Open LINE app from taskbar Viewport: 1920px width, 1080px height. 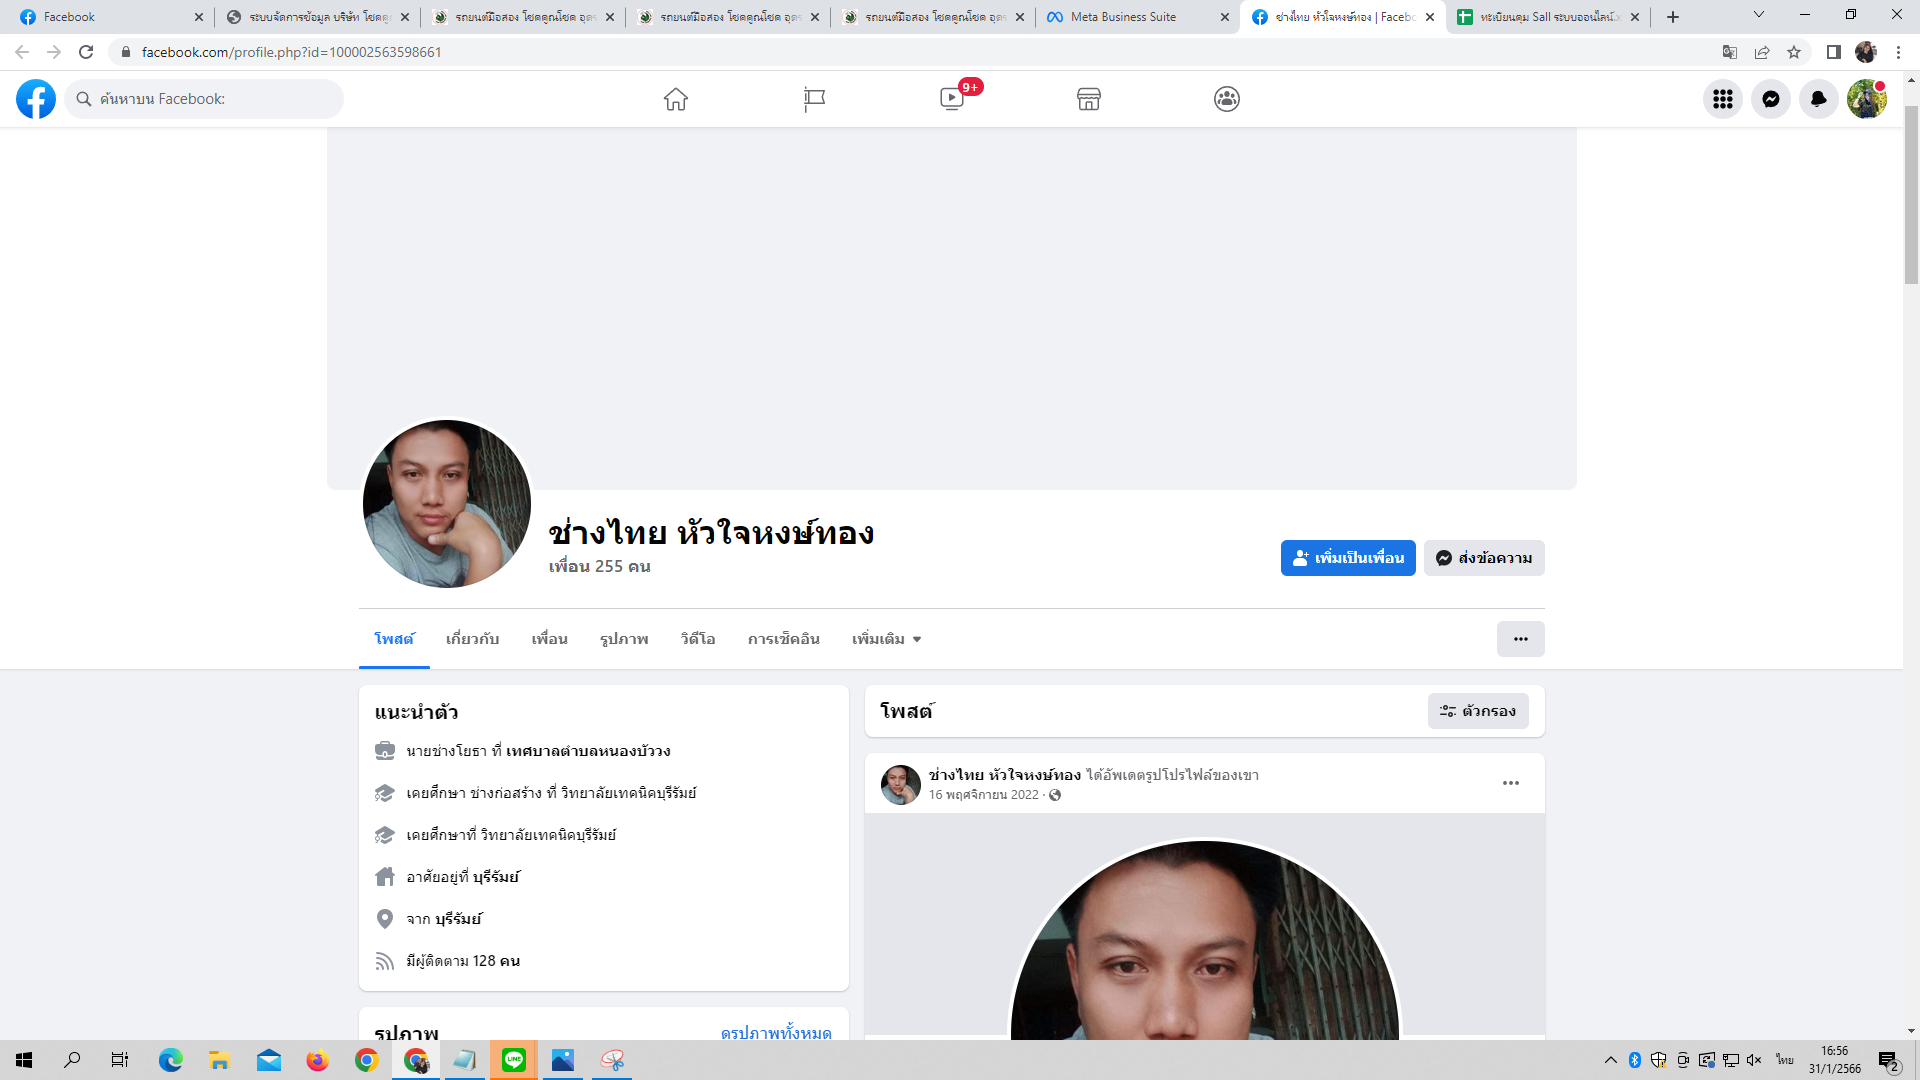514,1060
